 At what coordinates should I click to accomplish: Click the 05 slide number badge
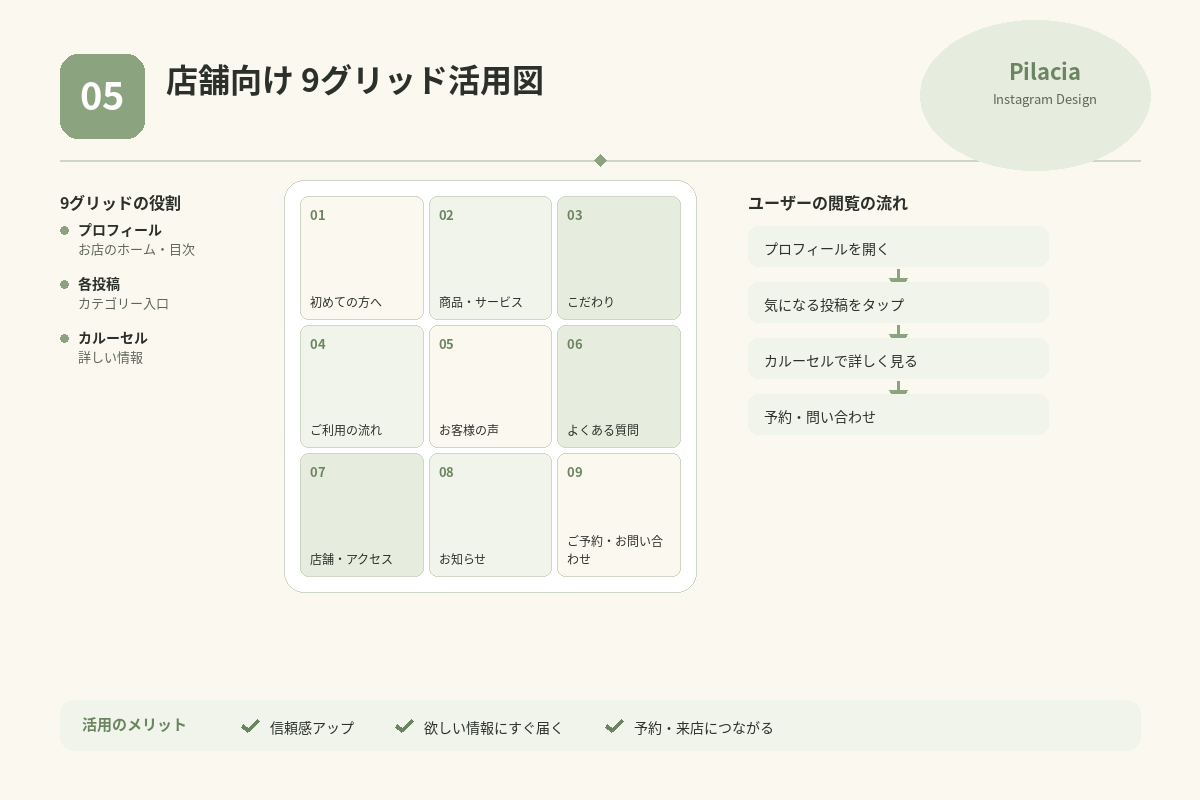click(102, 96)
